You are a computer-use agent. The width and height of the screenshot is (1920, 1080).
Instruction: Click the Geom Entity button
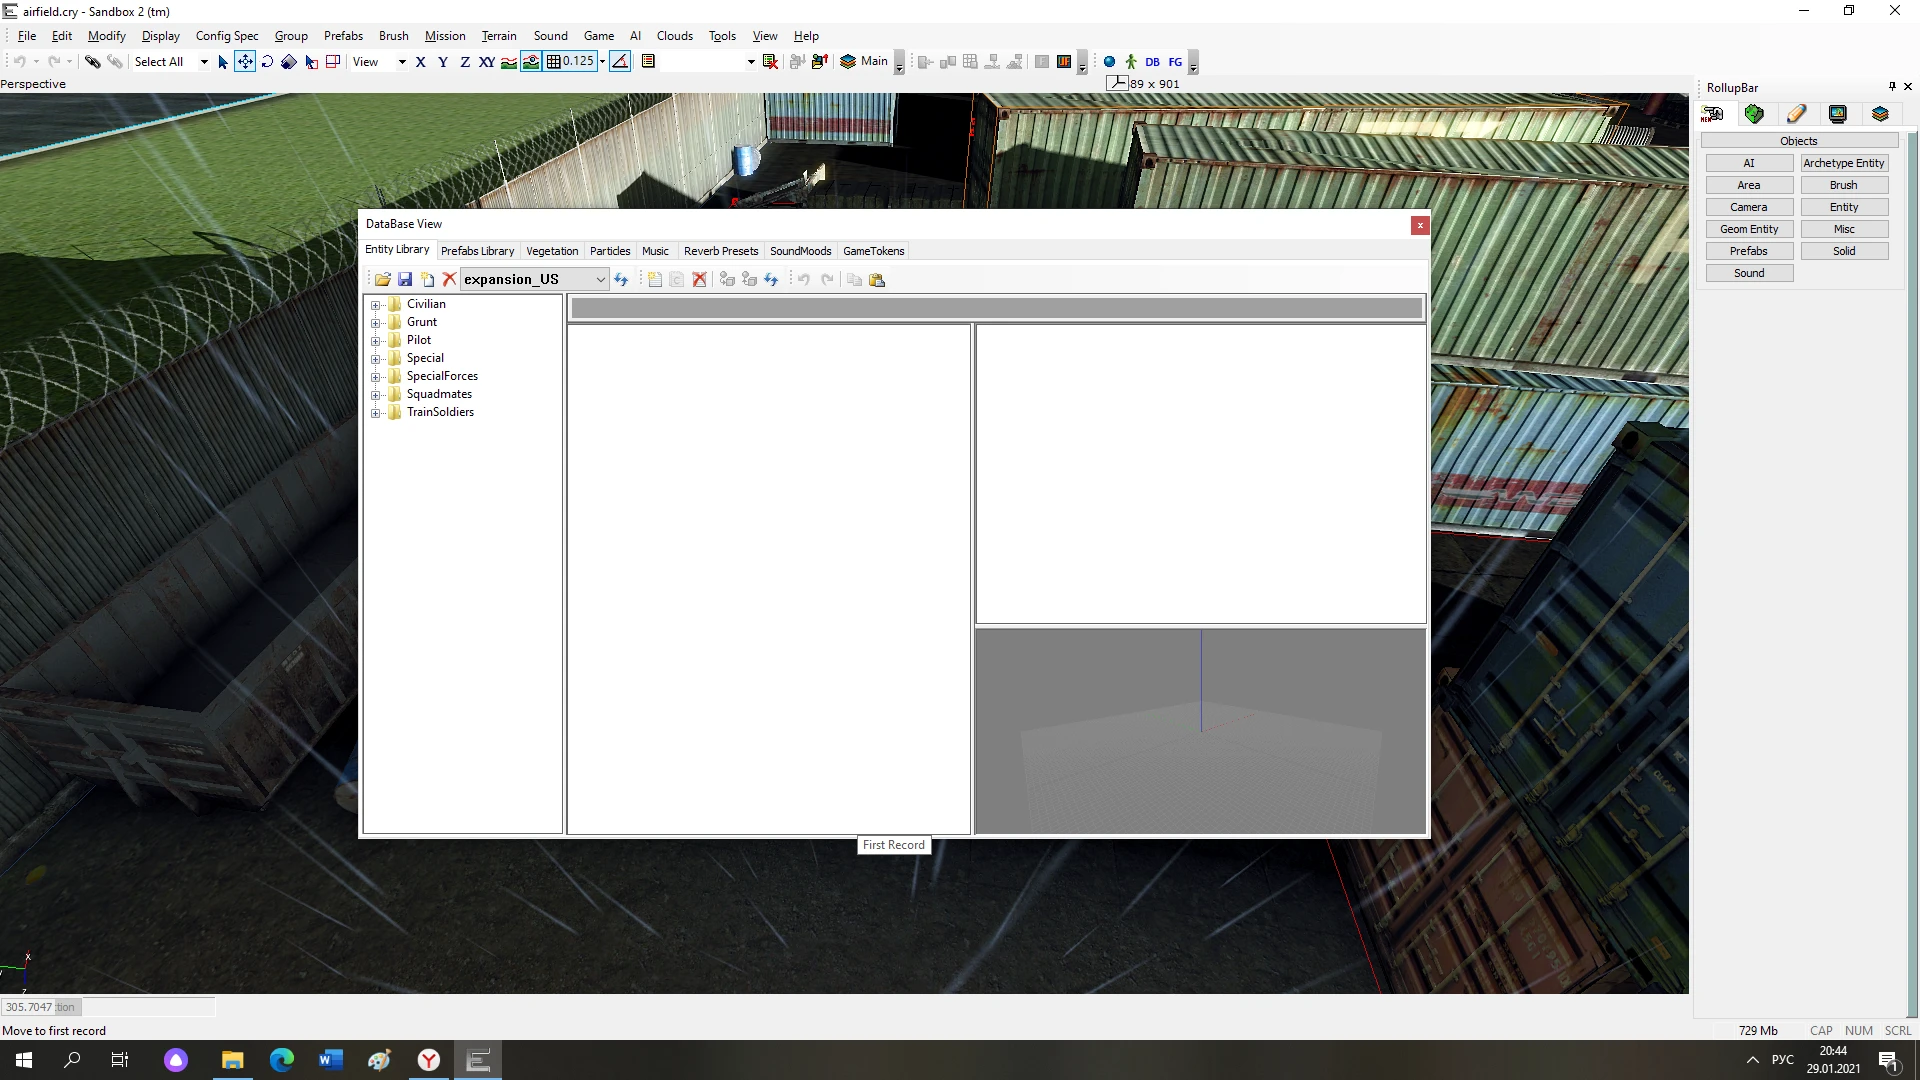(1748, 229)
